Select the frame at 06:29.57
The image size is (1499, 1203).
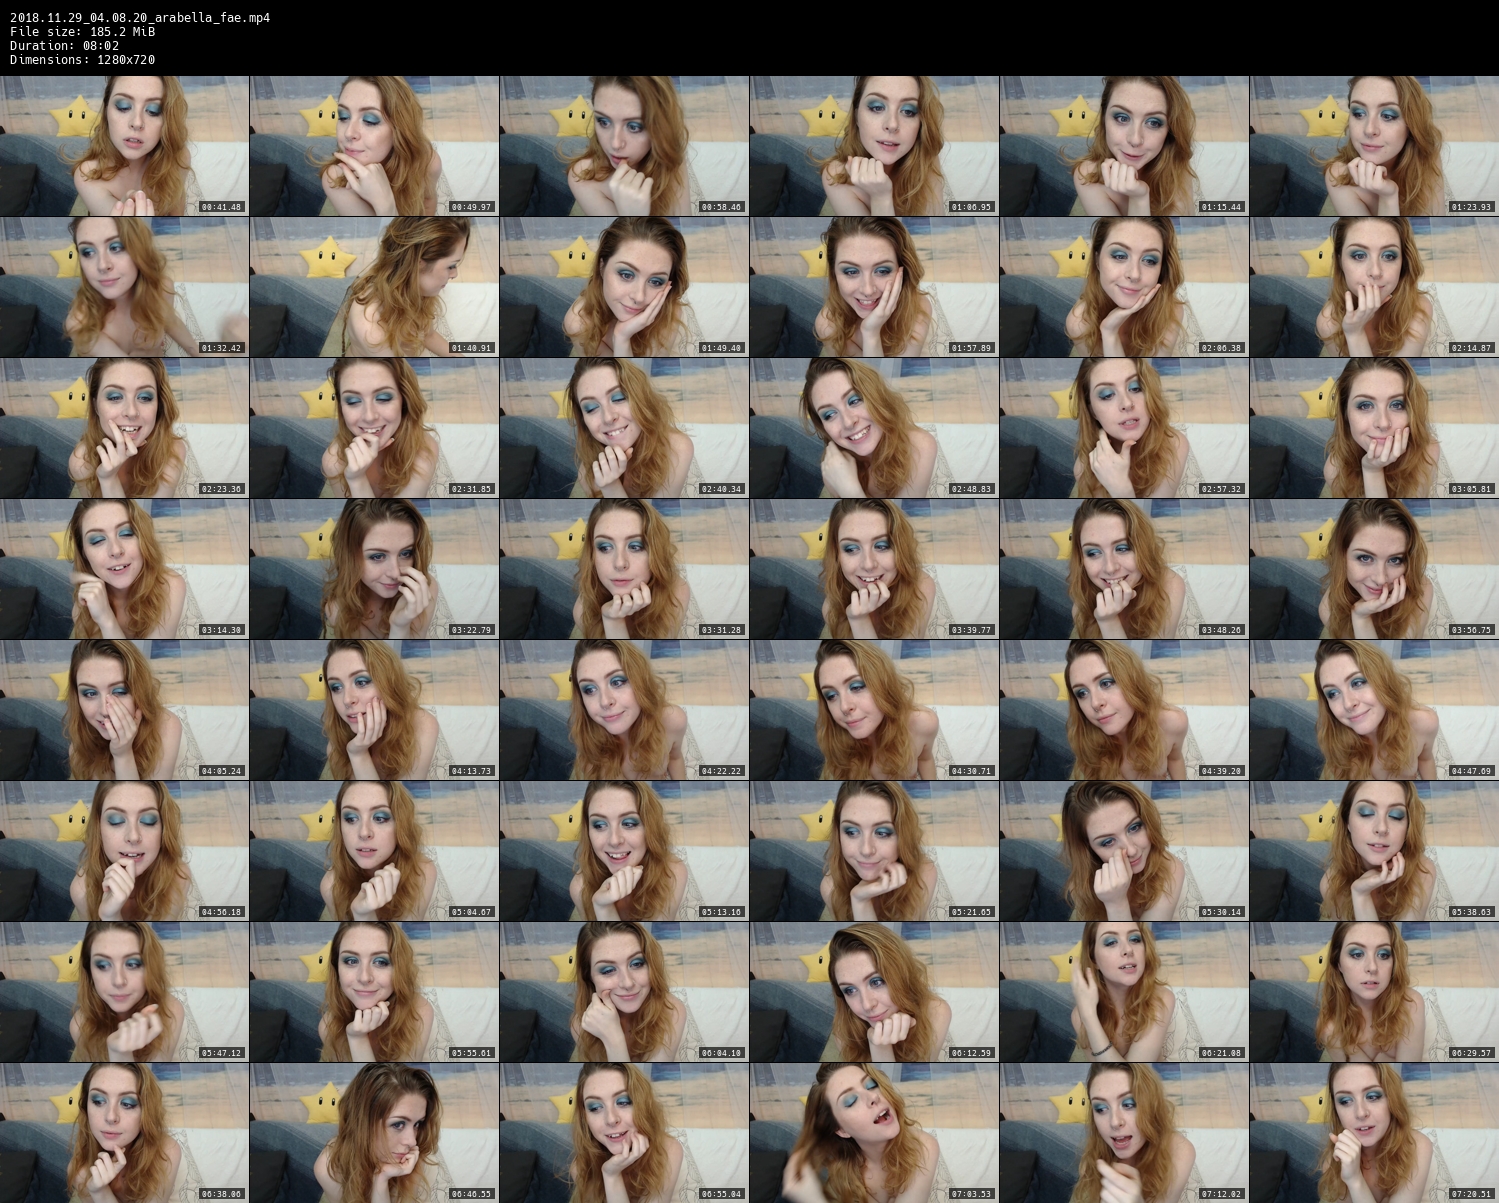(1374, 992)
